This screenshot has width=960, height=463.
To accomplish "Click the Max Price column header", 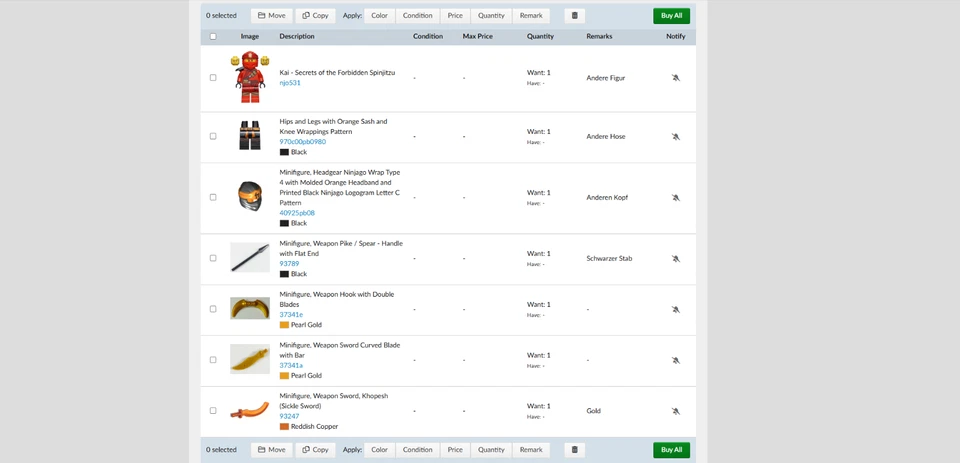I will point(478,36).
